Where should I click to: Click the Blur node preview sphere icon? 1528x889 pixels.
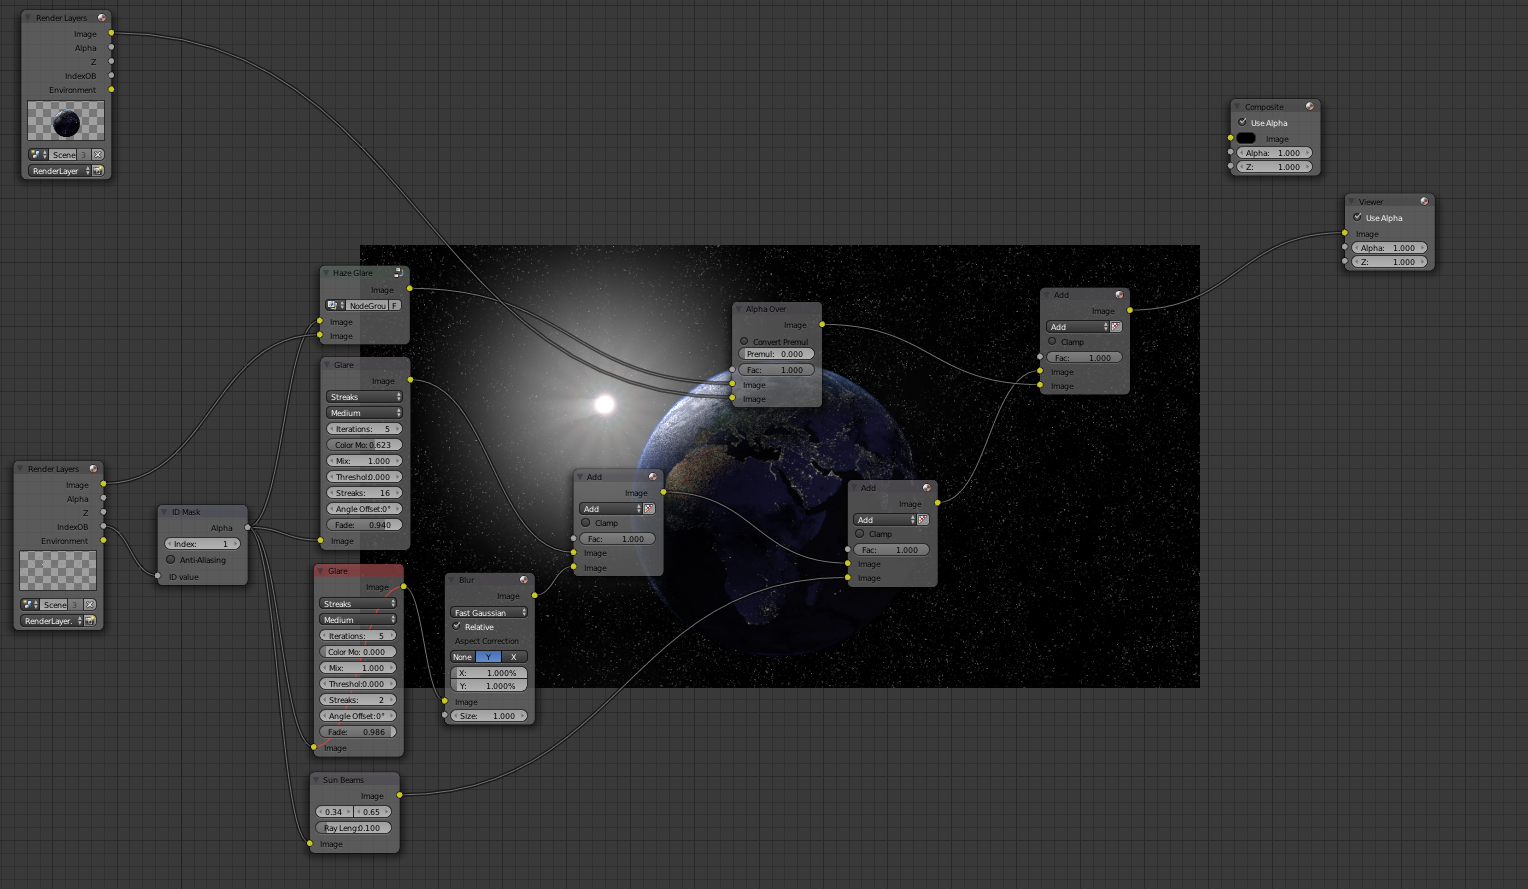[524, 580]
